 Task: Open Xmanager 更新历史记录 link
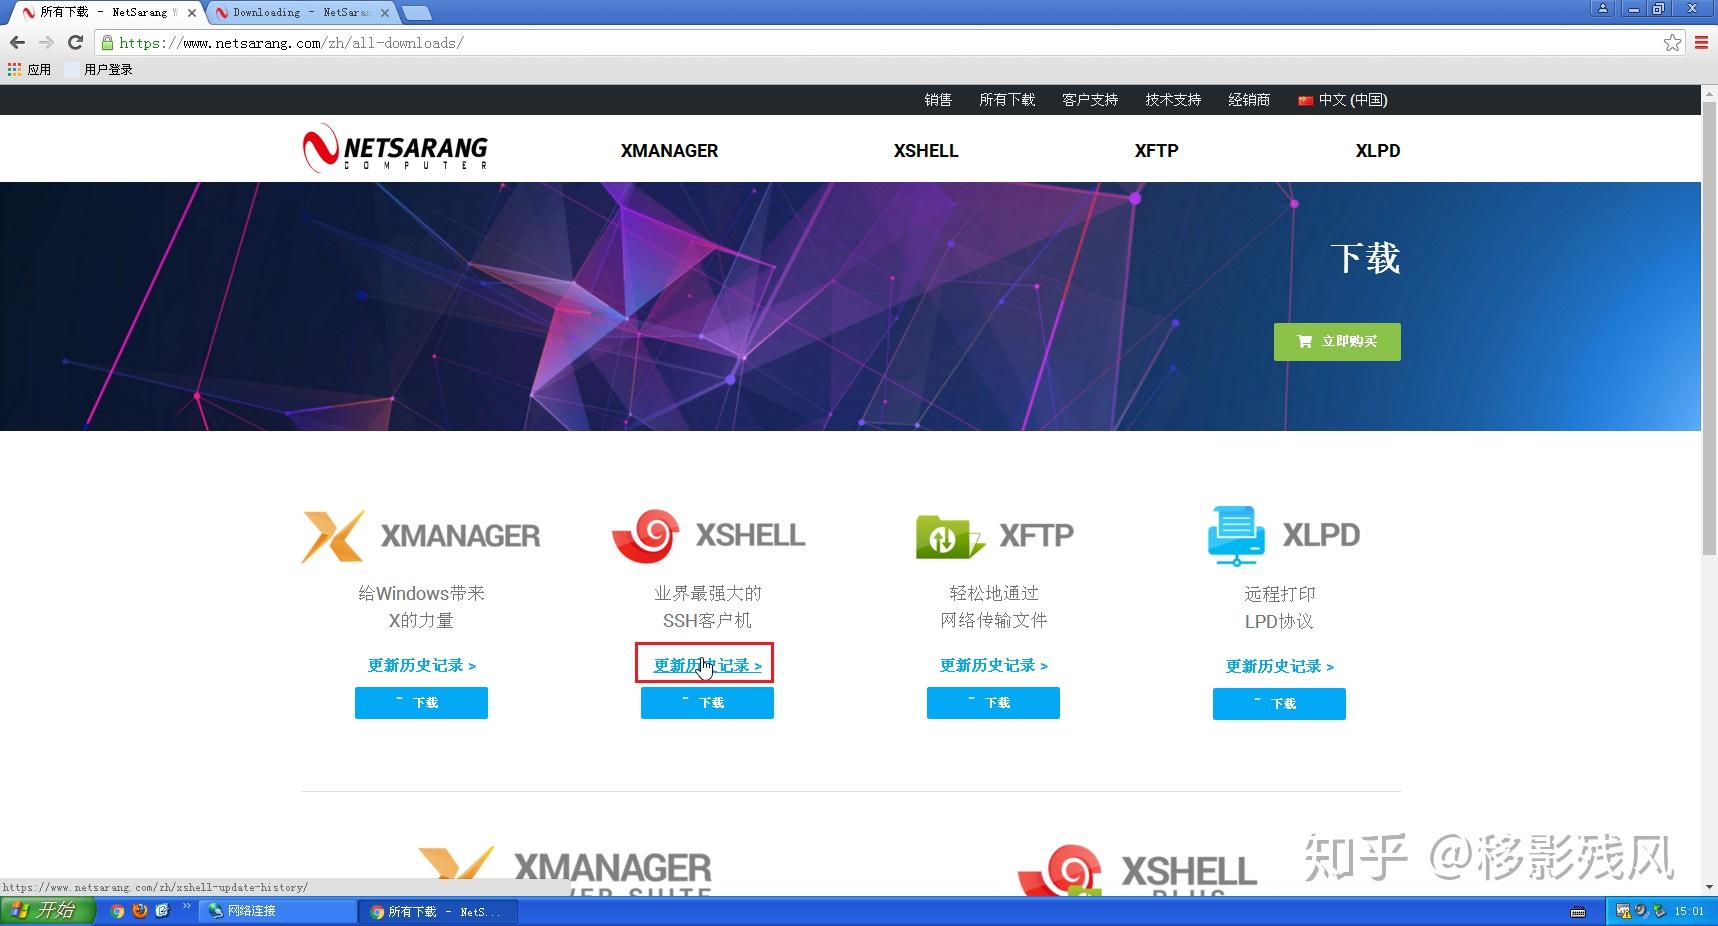pyautogui.click(x=421, y=665)
